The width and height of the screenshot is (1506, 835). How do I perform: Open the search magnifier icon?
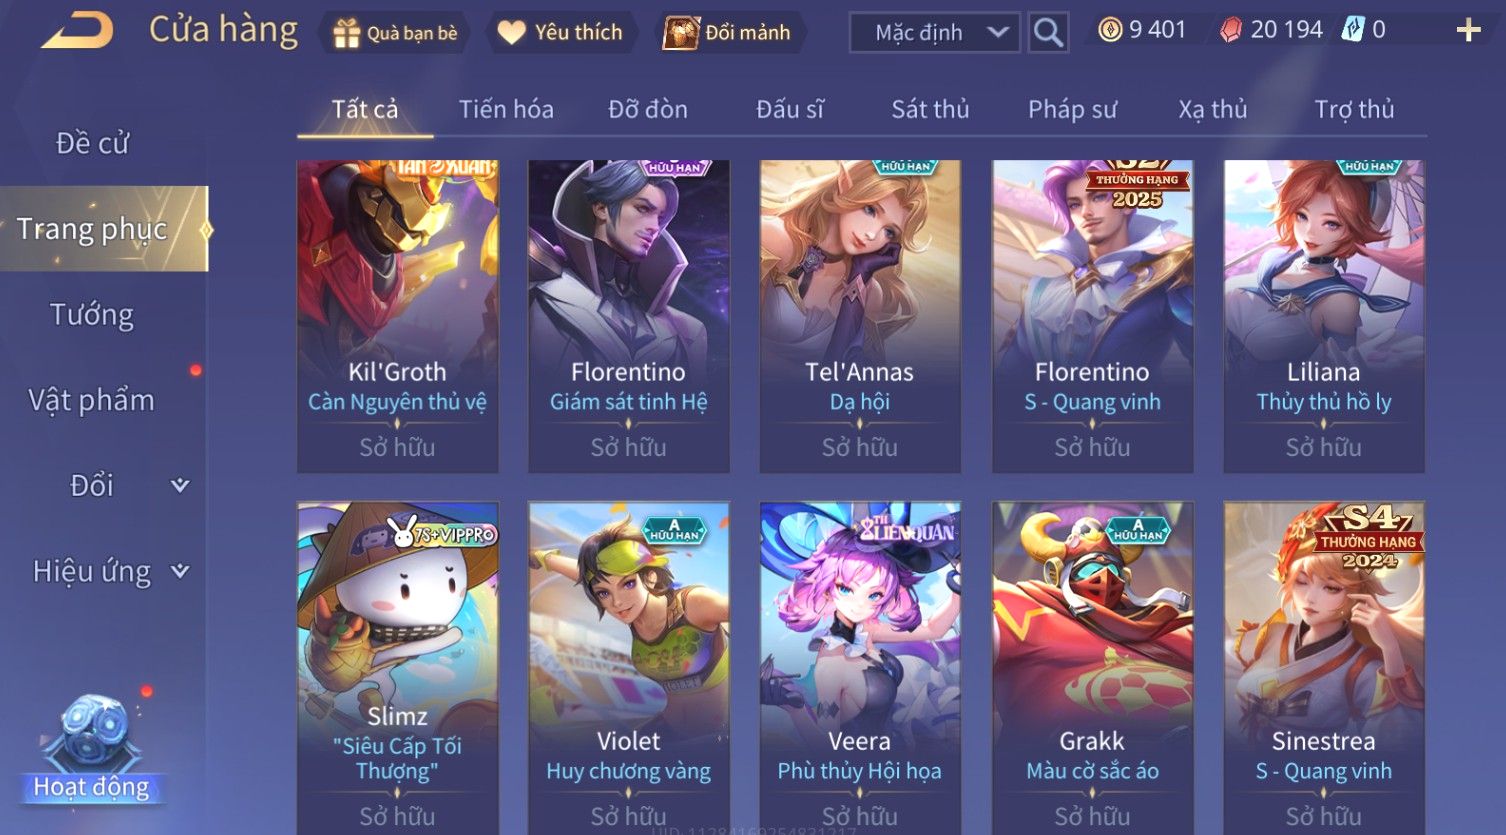[x=1048, y=33]
